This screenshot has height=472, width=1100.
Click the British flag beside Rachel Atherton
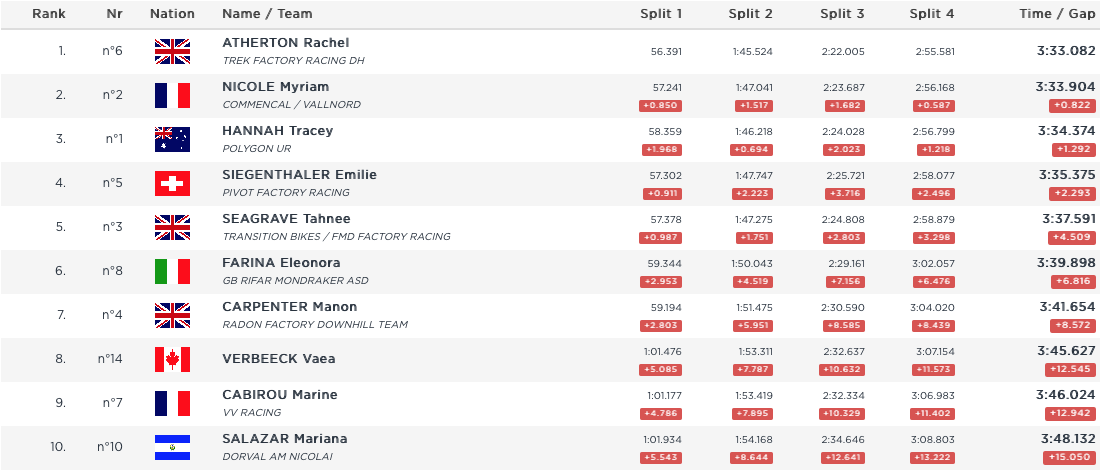click(172, 51)
